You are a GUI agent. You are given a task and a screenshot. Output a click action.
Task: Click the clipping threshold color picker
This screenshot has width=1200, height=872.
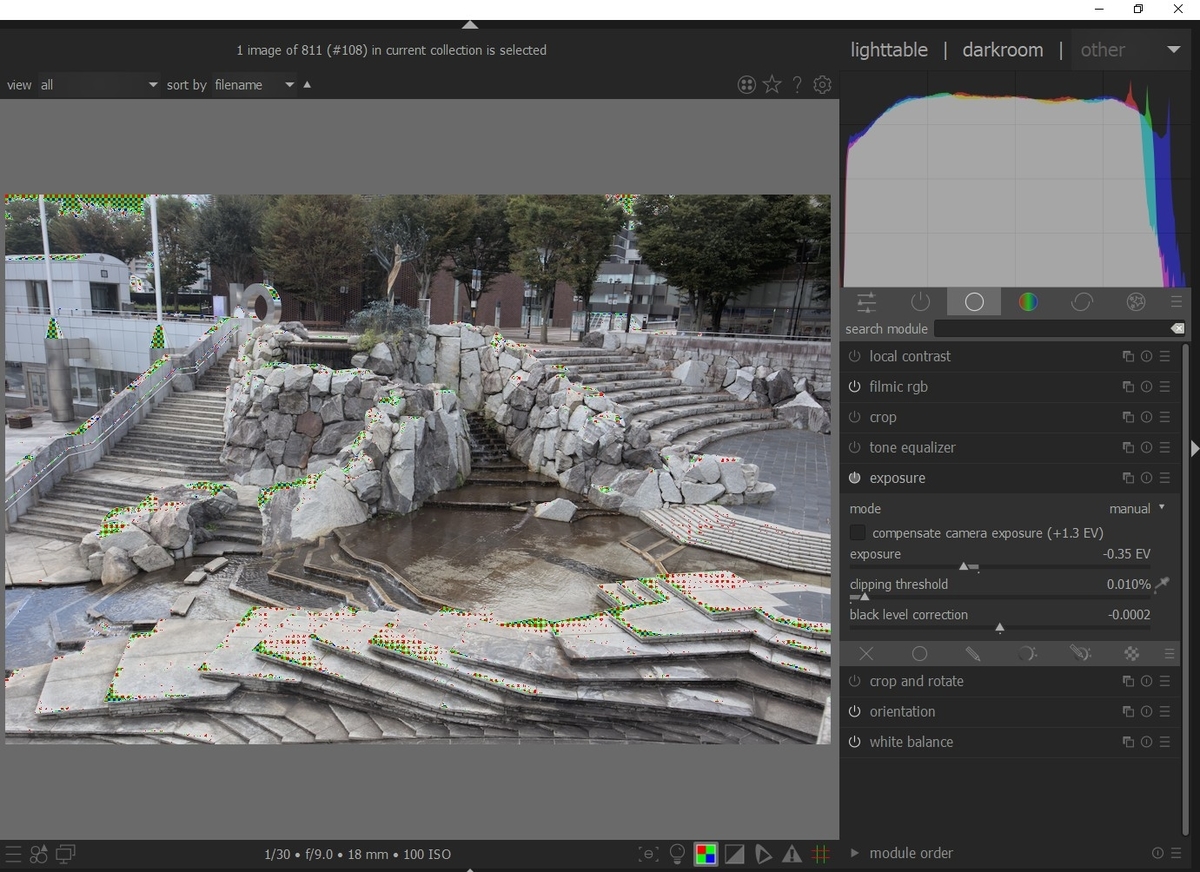coord(1162,585)
